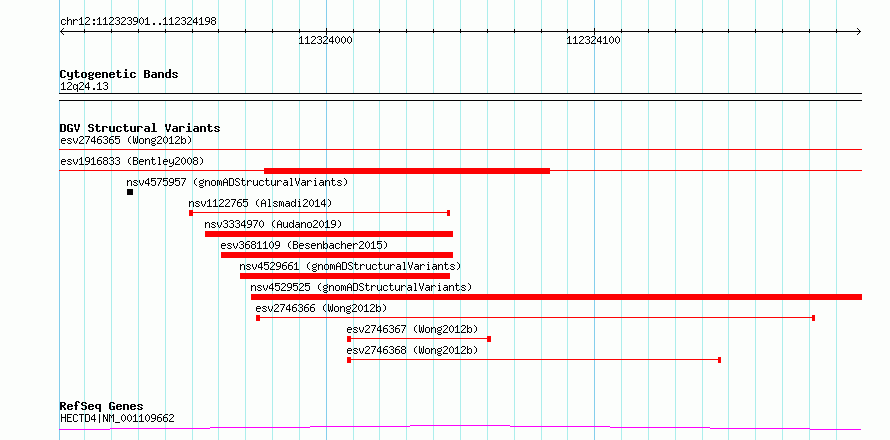
Task: Open esv2746366 (Wong2012b) label
Action: [x=321, y=308]
